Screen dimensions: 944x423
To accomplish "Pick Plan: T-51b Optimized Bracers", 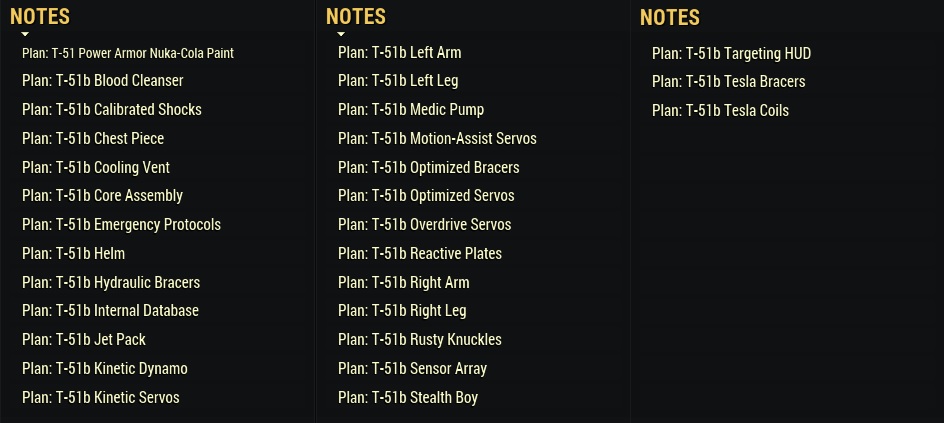I will pos(428,168).
